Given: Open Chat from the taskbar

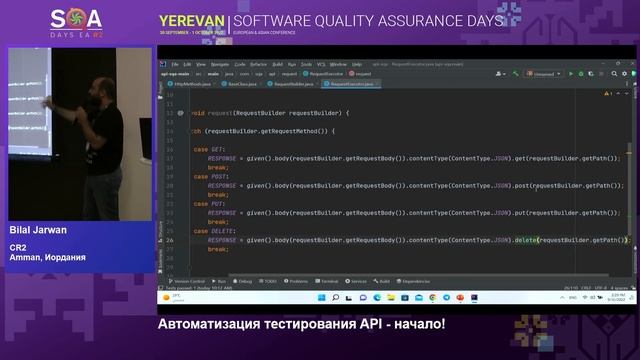Looking at the screenshot, I should point(363,298).
